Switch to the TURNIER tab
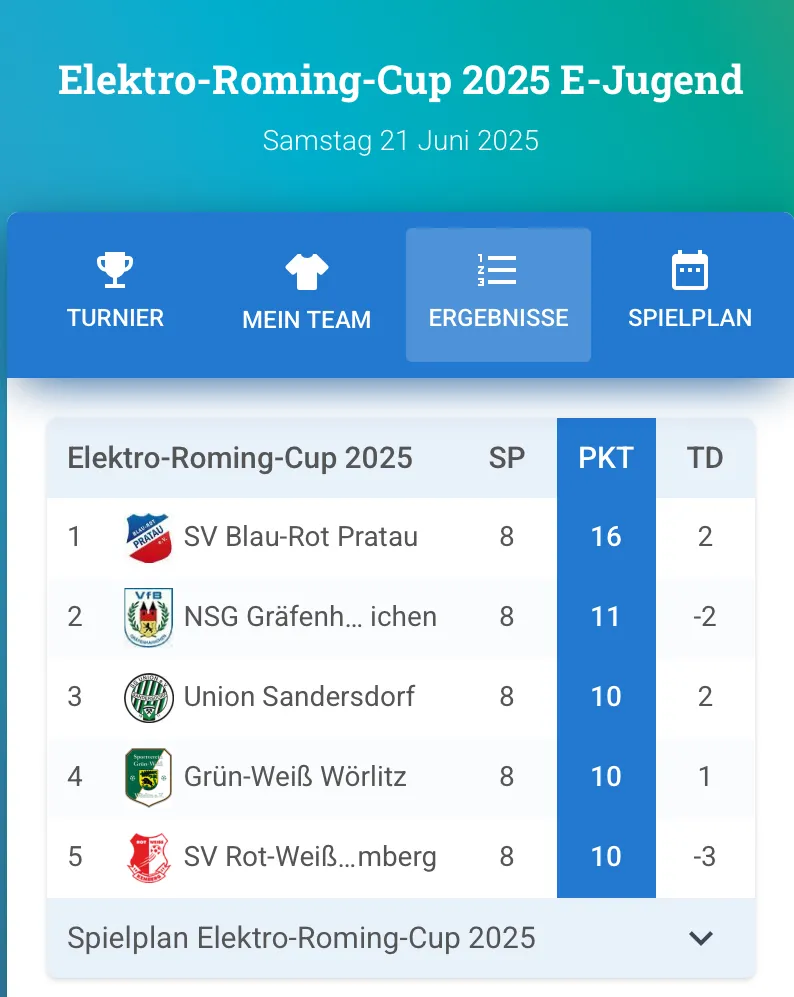Viewport: 794px width, 997px height. point(115,318)
